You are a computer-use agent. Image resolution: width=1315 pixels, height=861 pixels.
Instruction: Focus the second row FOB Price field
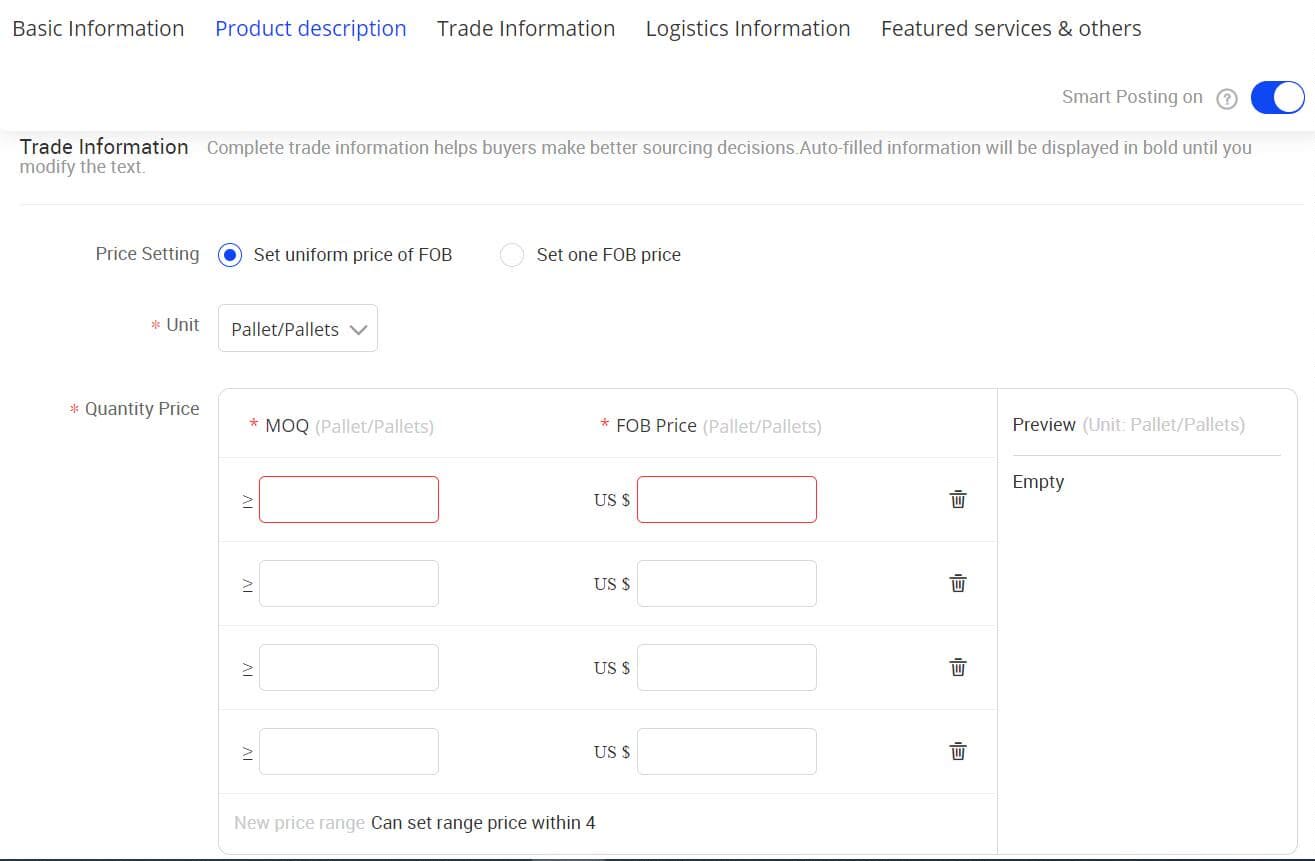pyautogui.click(x=727, y=583)
